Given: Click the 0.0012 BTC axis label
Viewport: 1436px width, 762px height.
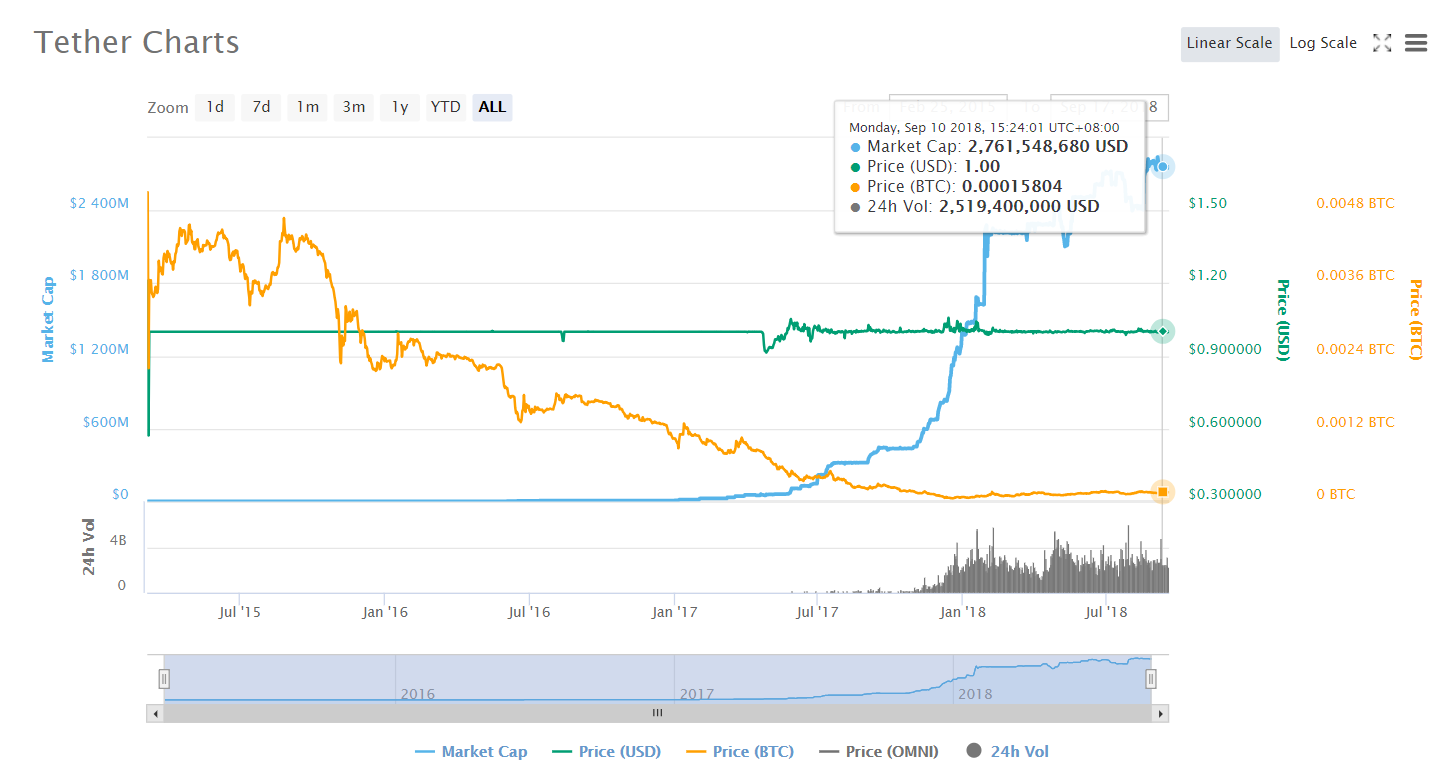Looking at the screenshot, I should [x=1355, y=422].
